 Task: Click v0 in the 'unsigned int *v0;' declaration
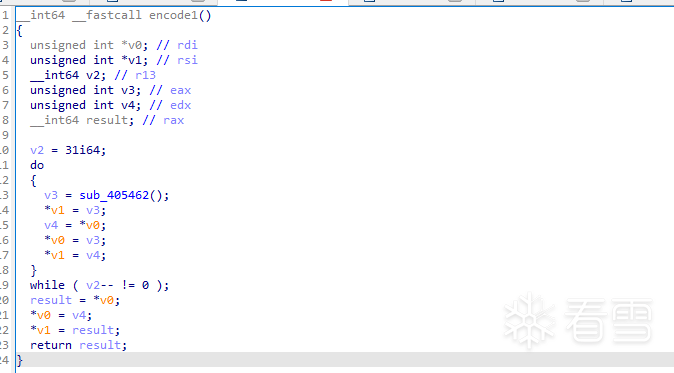pyautogui.click(x=135, y=45)
